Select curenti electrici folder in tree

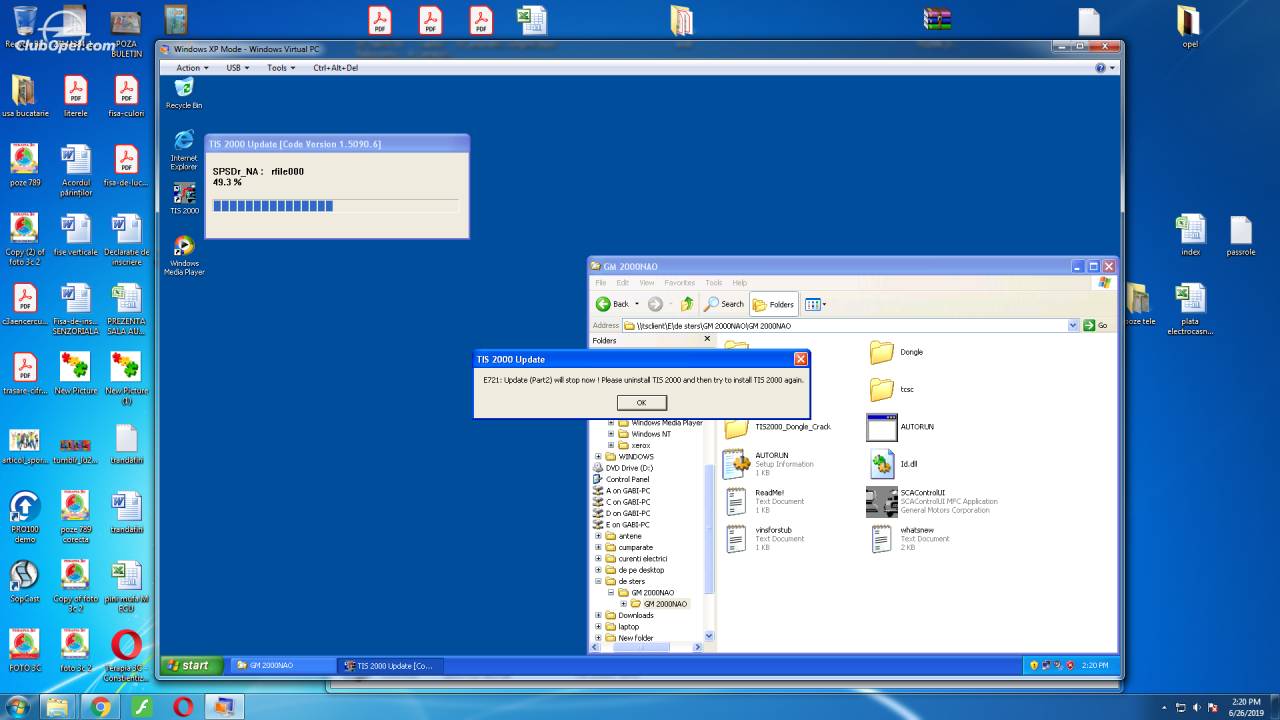pyautogui.click(x=636, y=558)
